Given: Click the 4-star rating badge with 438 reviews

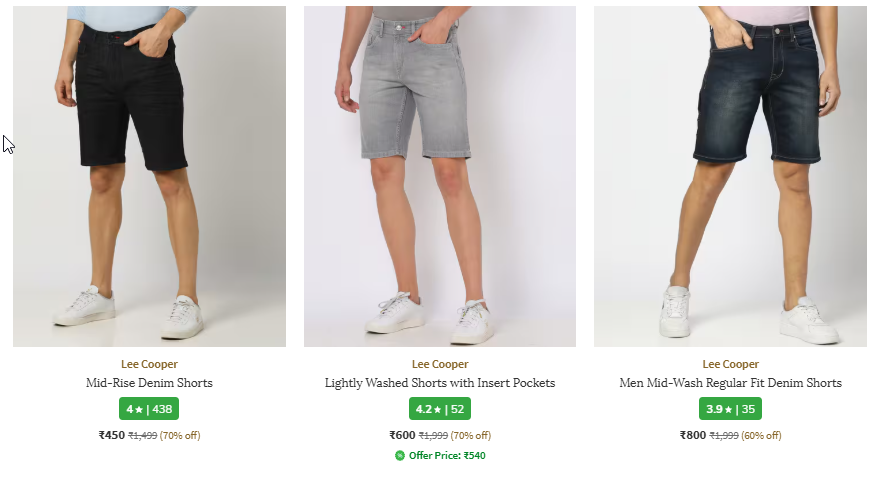Looking at the screenshot, I should [x=149, y=409].
